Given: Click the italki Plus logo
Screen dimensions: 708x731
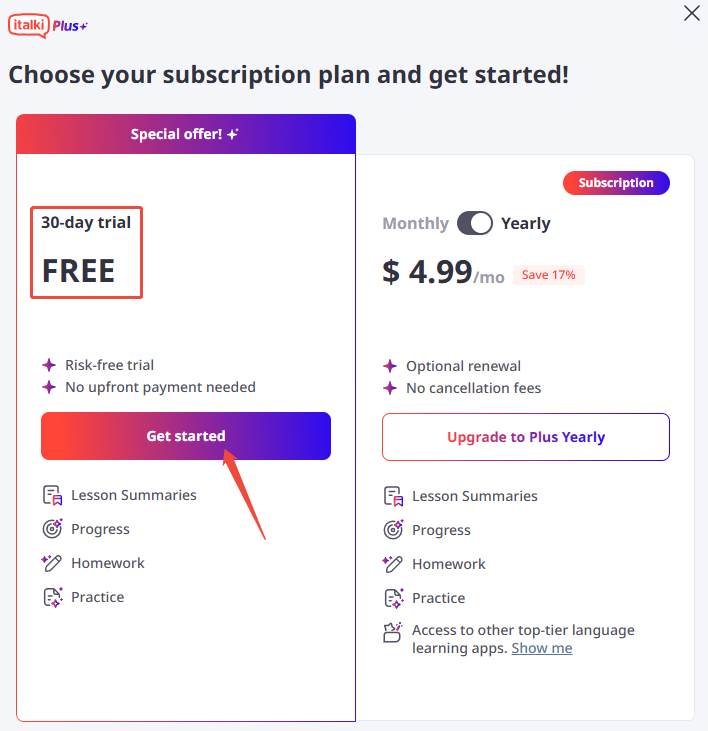Looking at the screenshot, I should (48, 26).
